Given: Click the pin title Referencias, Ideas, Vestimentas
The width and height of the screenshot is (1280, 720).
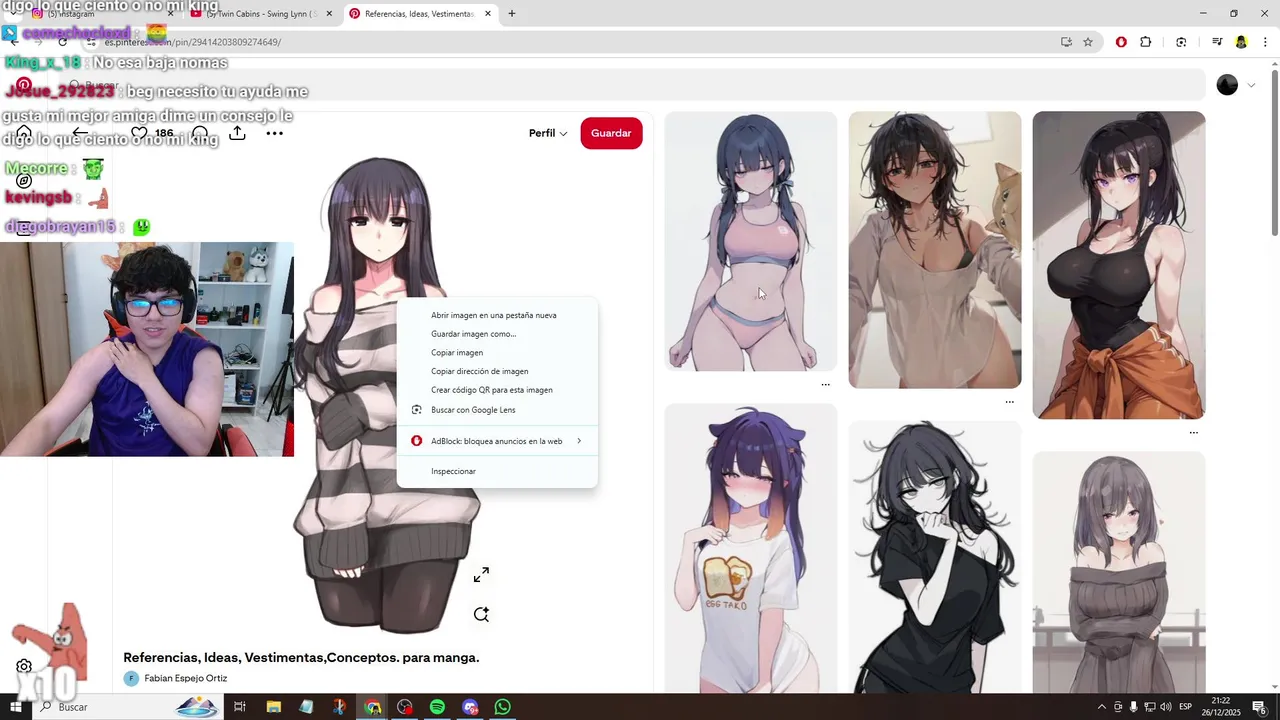Looking at the screenshot, I should pyautogui.click(x=301, y=658).
